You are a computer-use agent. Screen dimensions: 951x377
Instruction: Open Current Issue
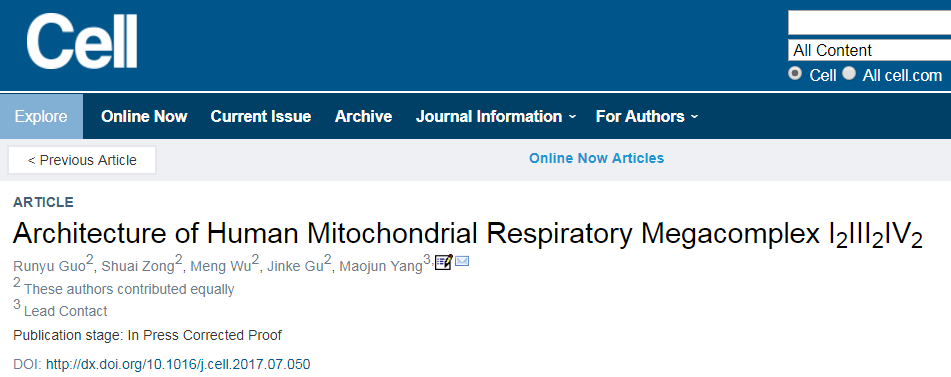(x=261, y=116)
